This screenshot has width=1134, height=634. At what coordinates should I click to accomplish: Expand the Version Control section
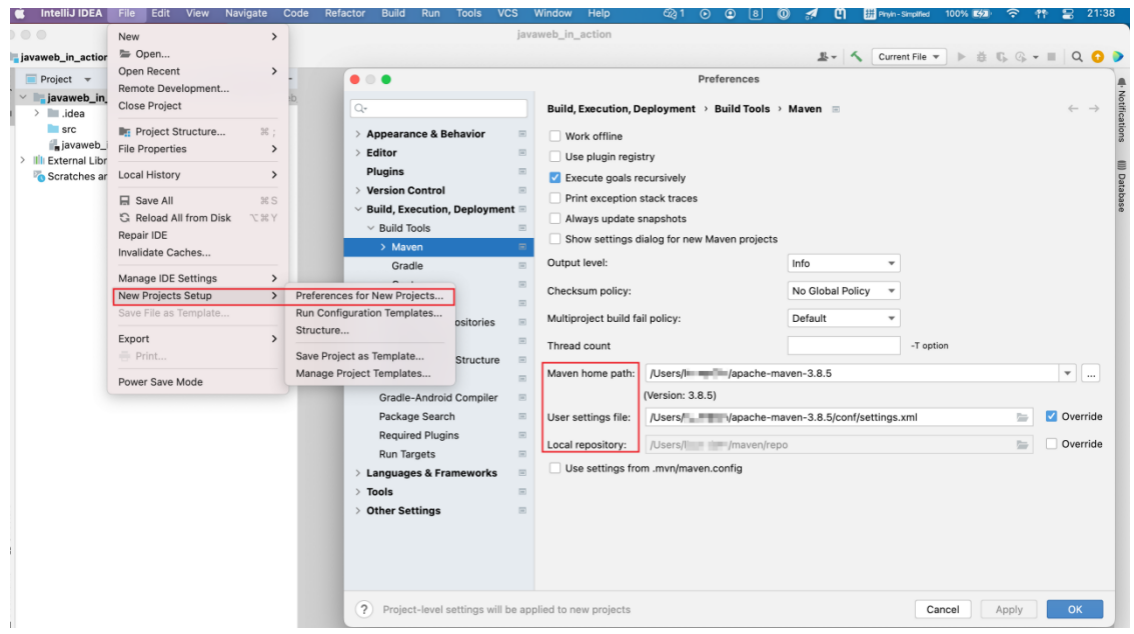pyautogui.click(x=358, y=190)
